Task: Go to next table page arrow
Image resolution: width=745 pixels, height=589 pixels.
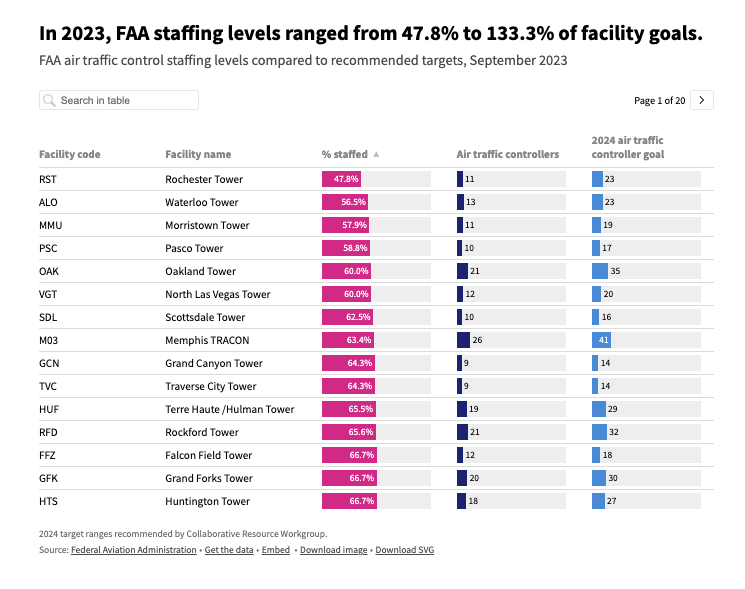Action: (x=702, y=100)
